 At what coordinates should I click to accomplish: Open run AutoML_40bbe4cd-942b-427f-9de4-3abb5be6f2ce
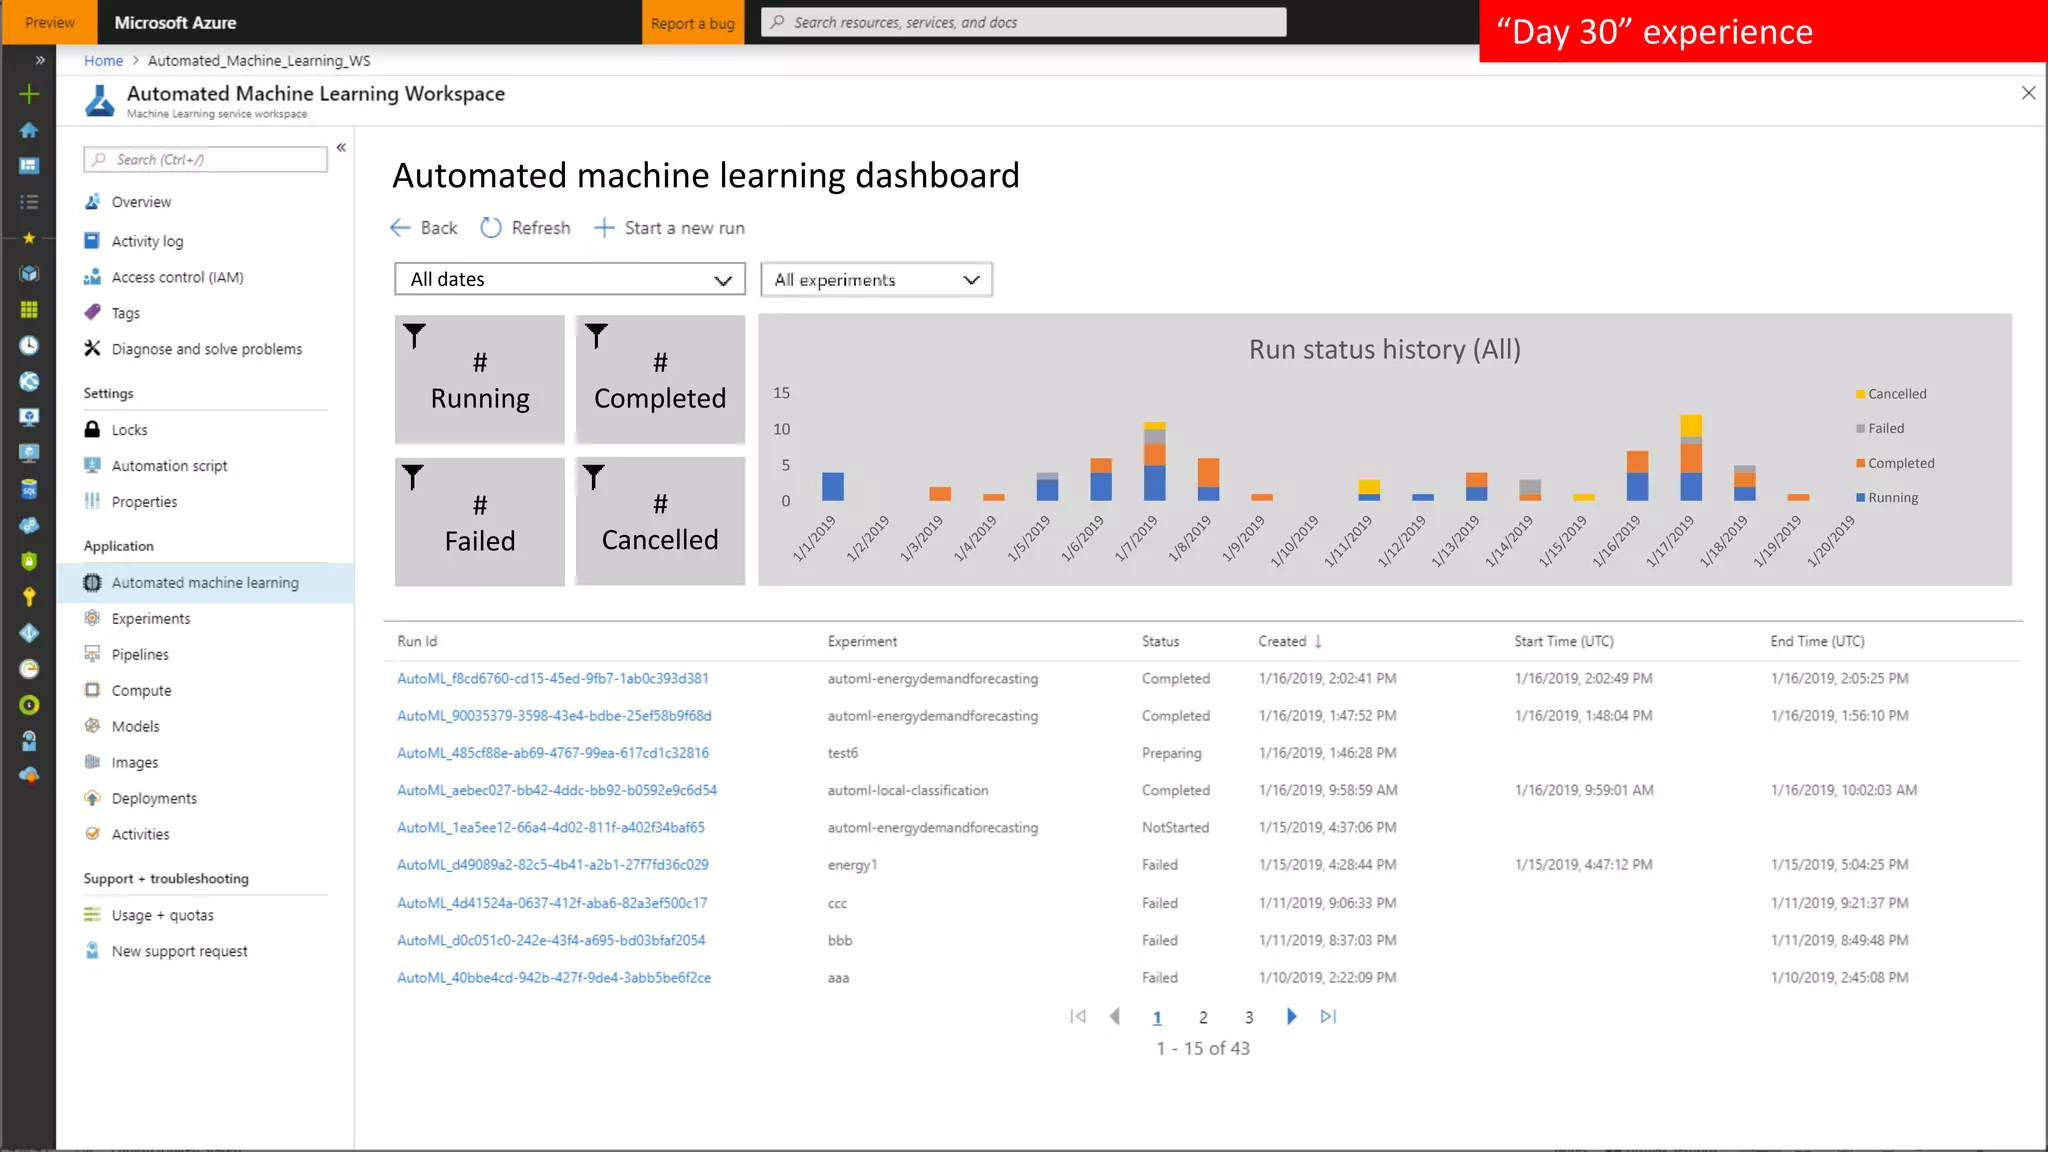(554, 978)
